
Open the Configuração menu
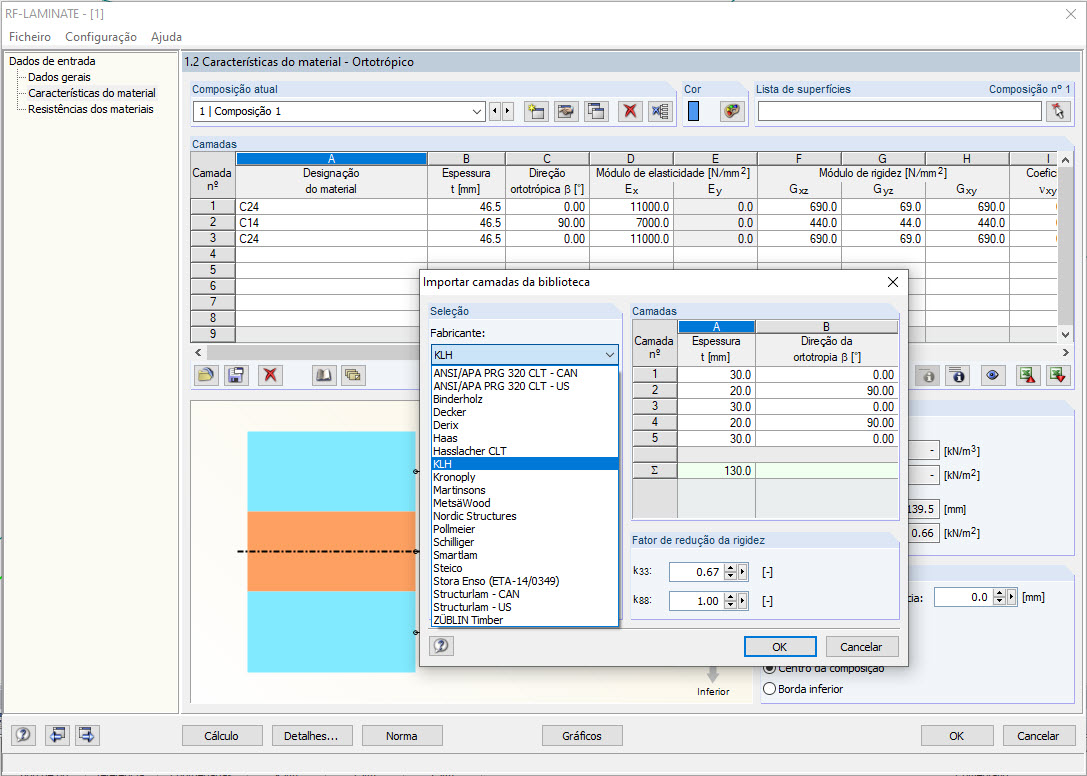pyautogui.click(x=101, y=37)
